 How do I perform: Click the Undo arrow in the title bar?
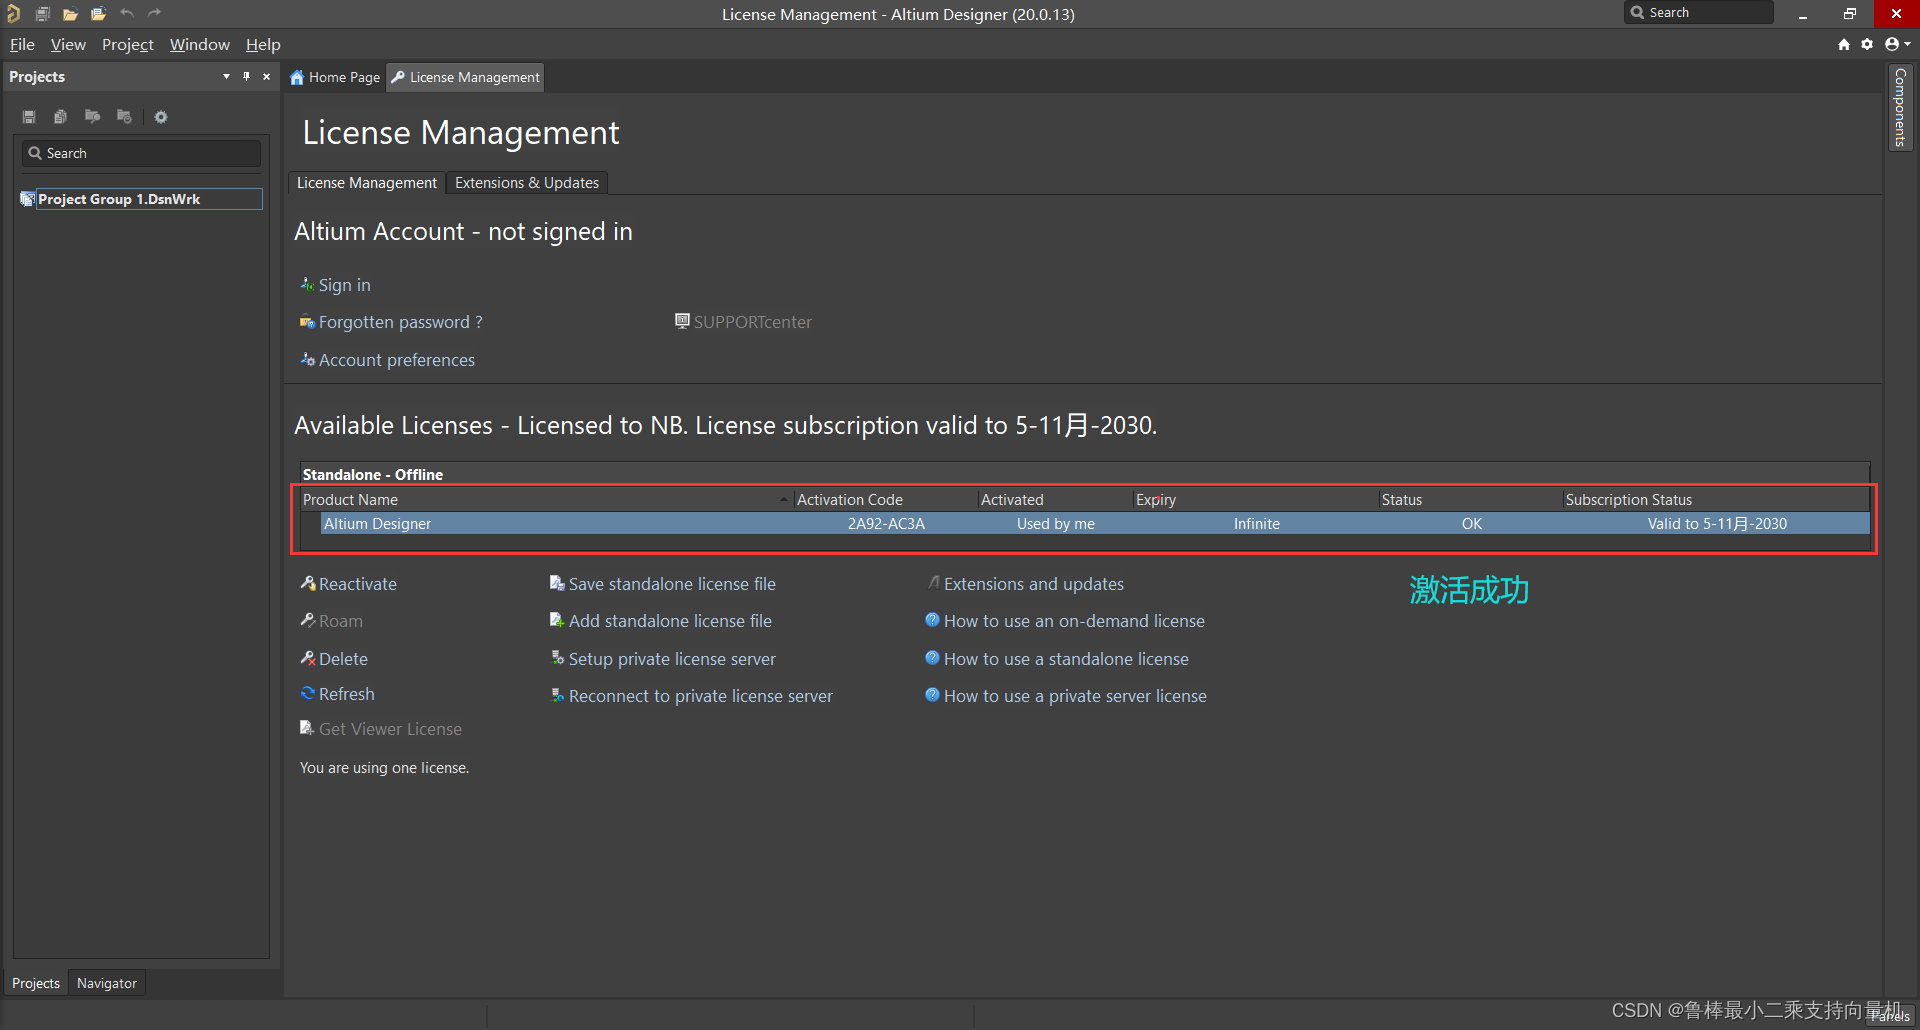pyautogui.click(x=127, y=14)
